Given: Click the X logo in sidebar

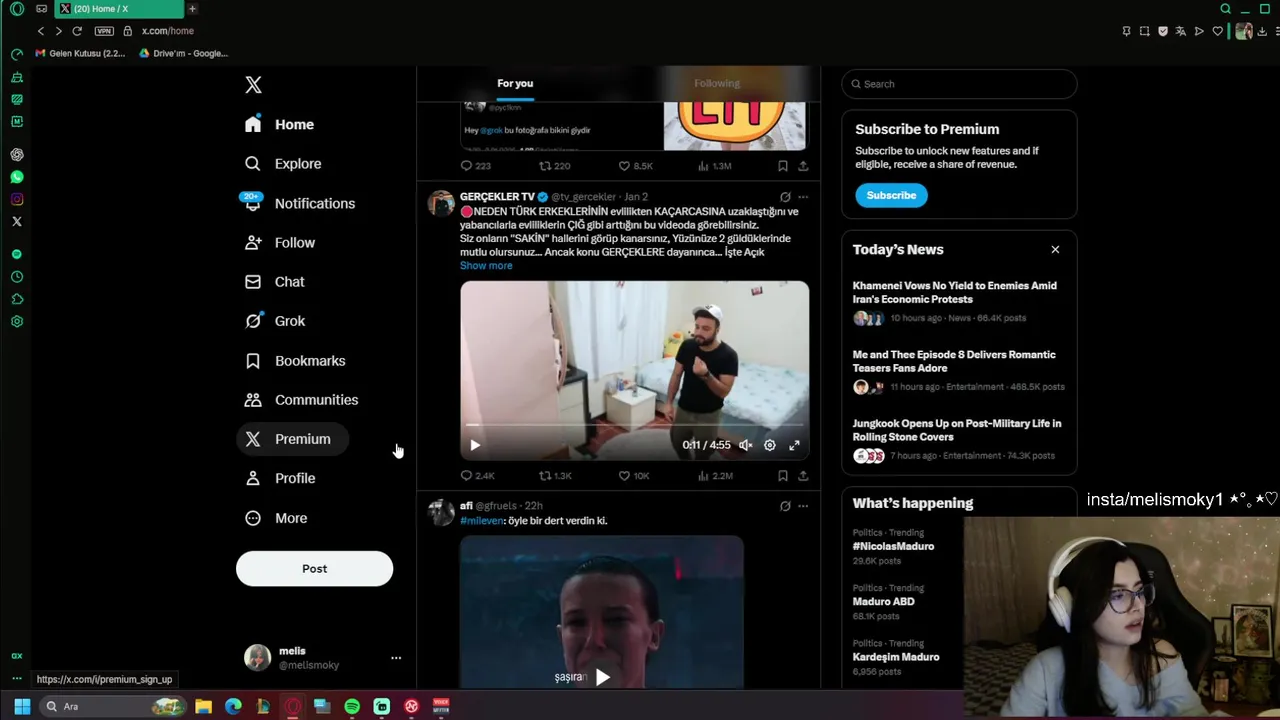Looking at the screenshot, I should [x=253, y=85].
